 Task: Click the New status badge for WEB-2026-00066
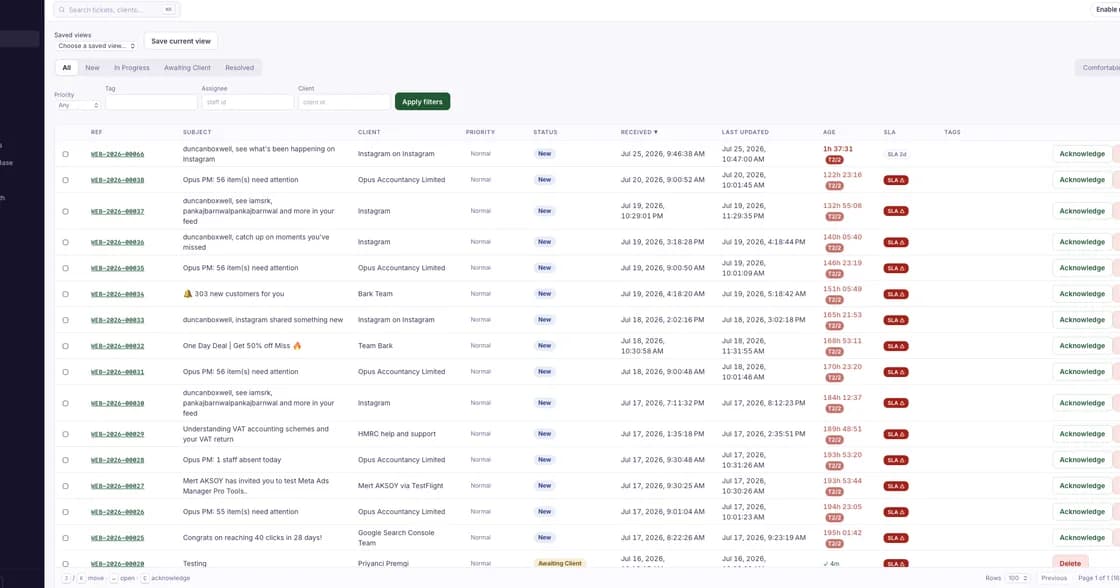click(x=544, y=154)
